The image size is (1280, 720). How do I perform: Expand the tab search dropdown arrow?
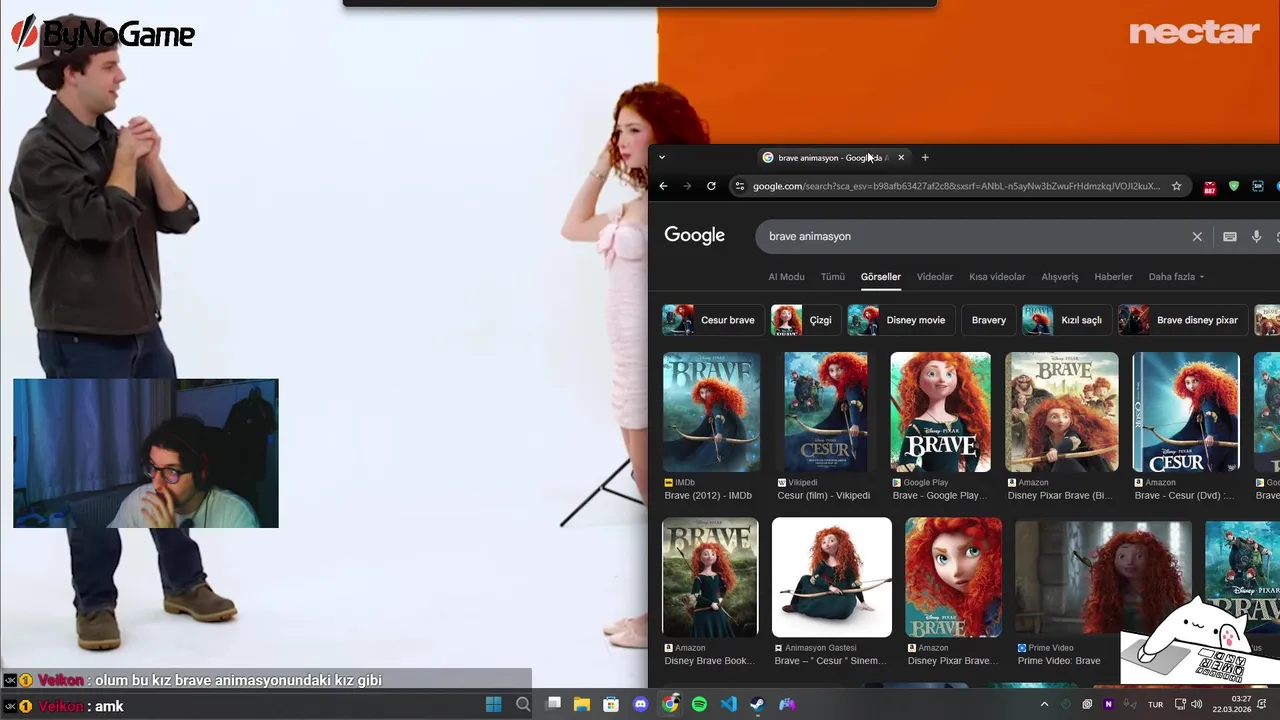[661, 157]
